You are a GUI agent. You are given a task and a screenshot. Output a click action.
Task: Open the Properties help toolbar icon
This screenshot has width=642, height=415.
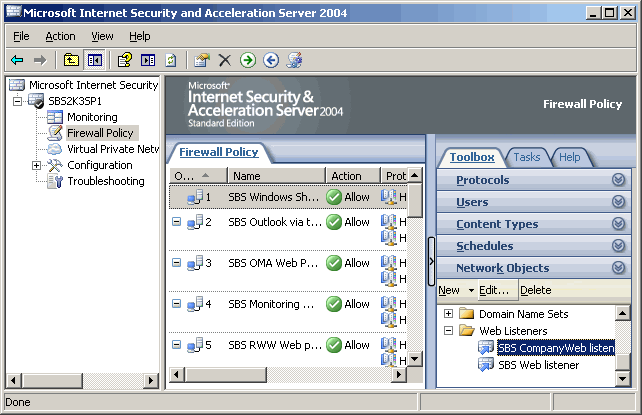125,60
